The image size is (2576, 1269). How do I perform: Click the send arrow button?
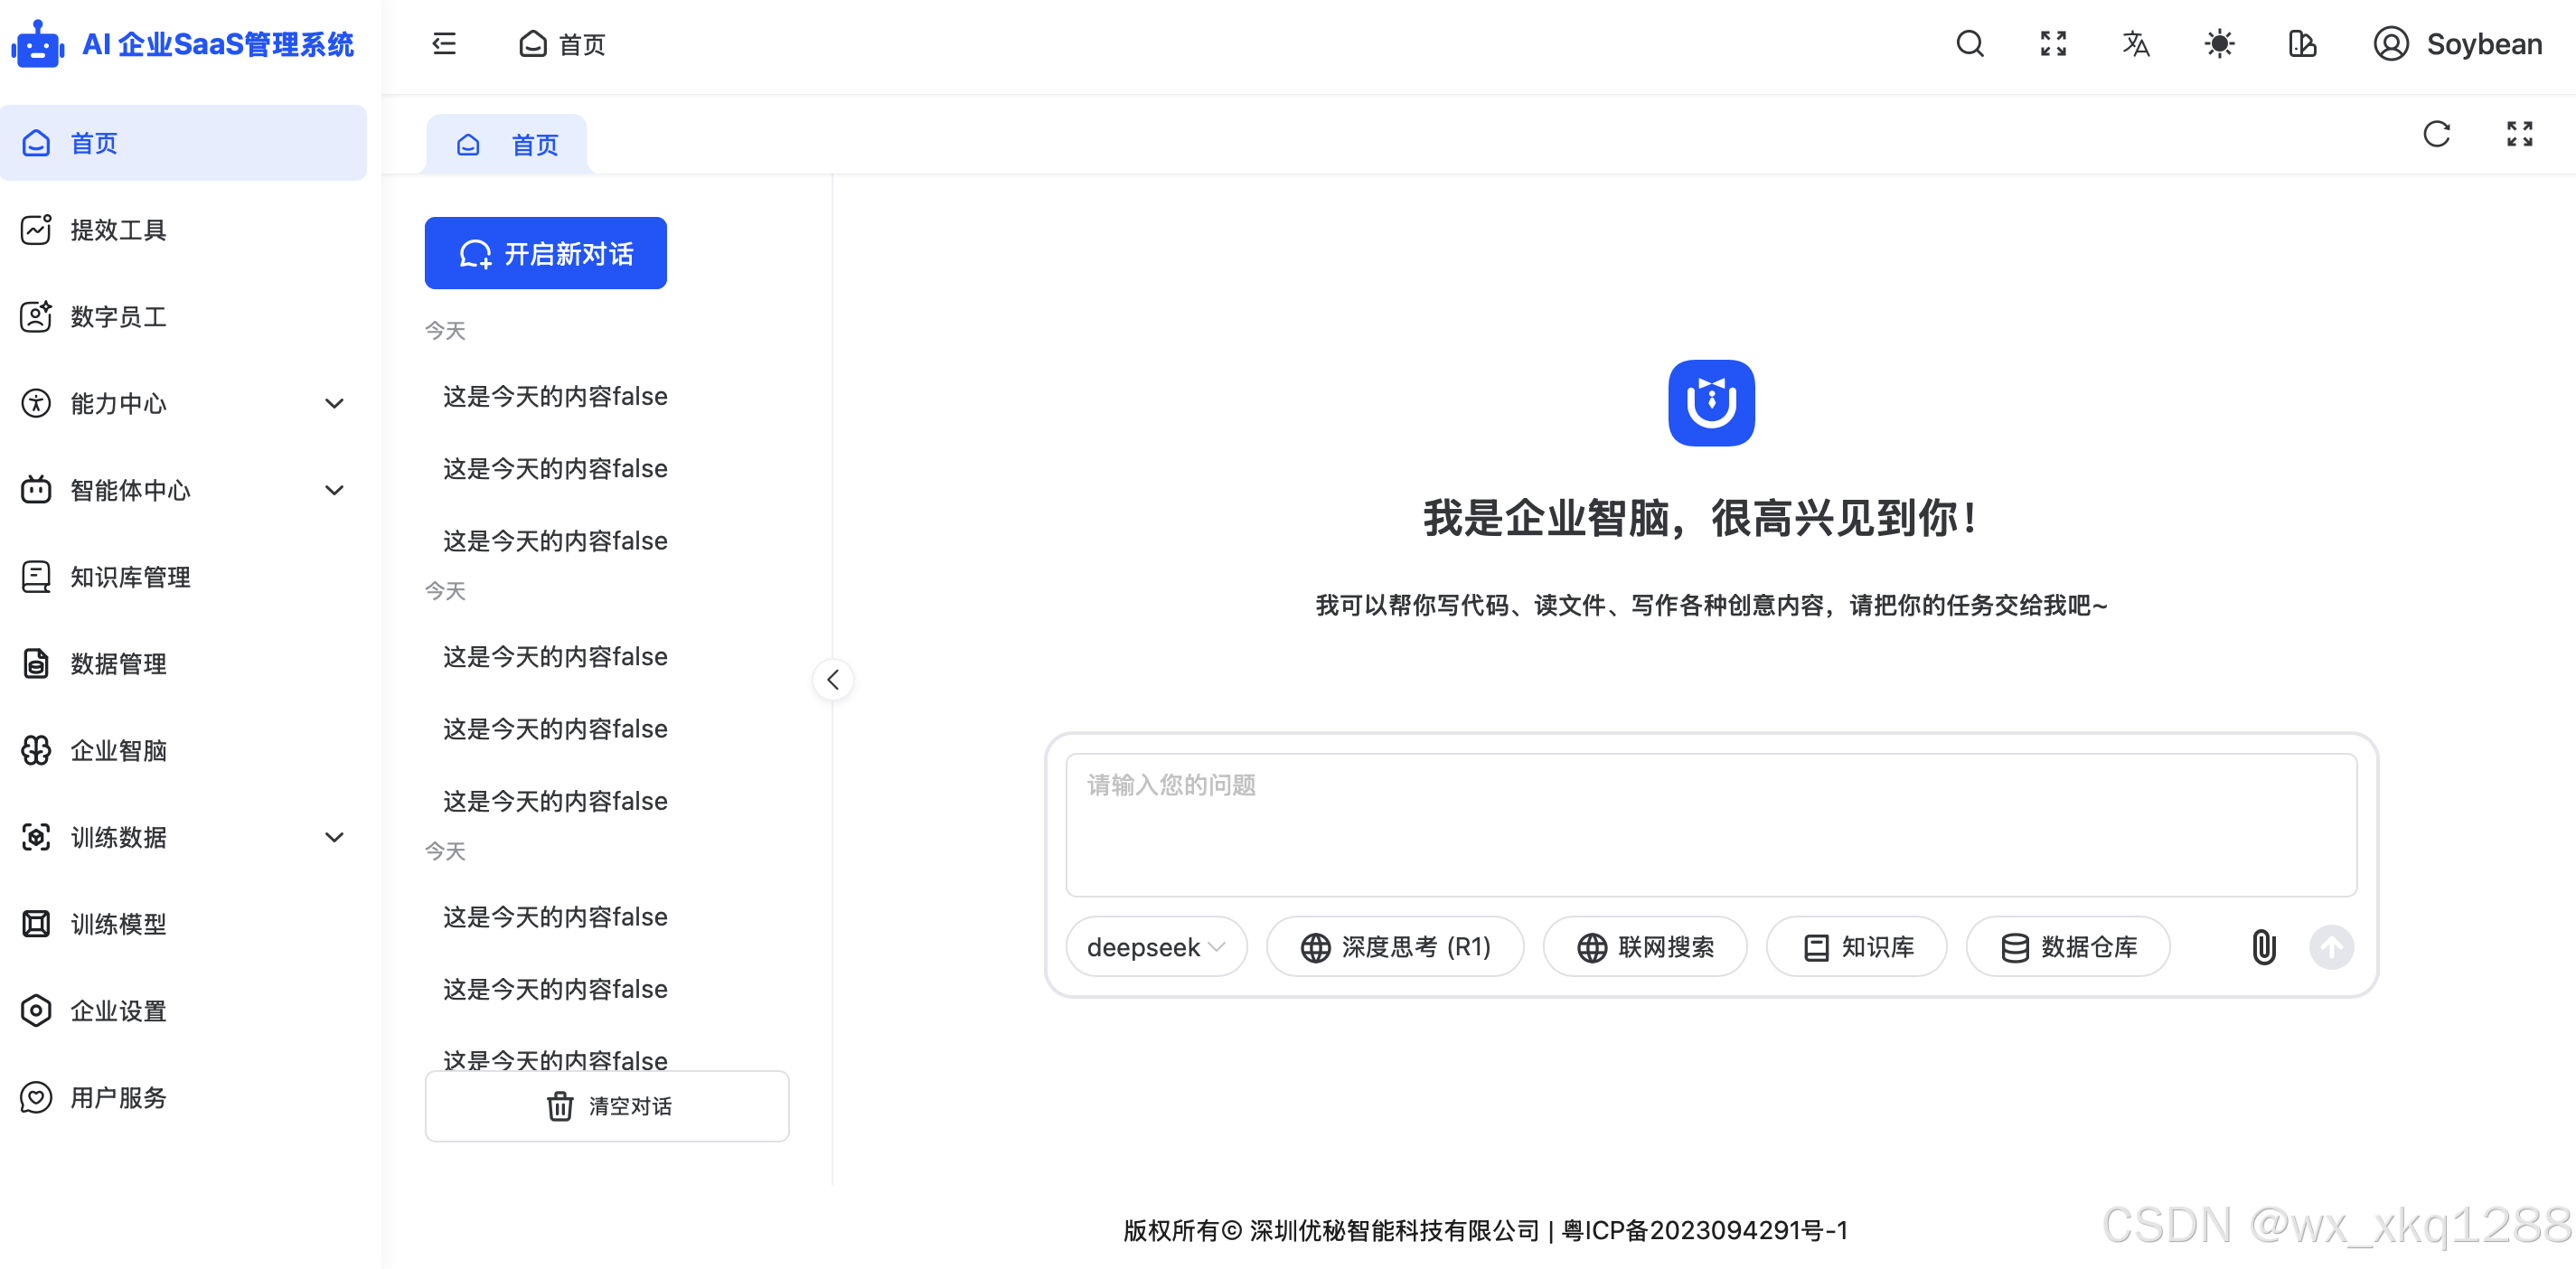2331,946
